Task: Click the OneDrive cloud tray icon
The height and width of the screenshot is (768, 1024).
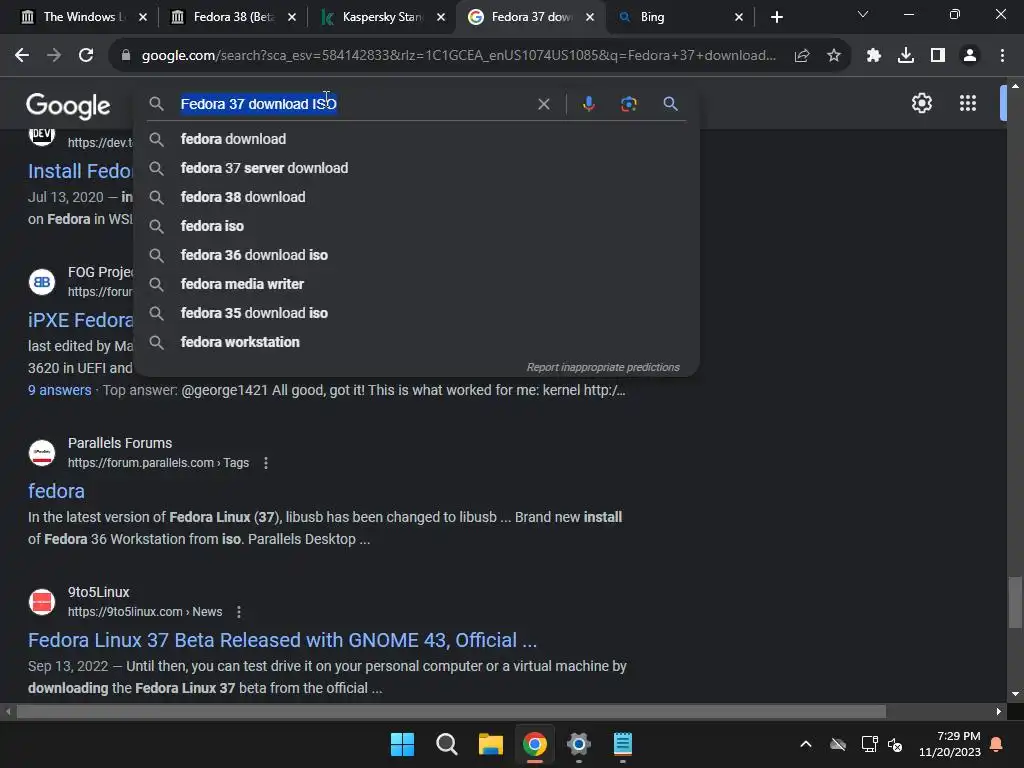Action: (838, 744)
